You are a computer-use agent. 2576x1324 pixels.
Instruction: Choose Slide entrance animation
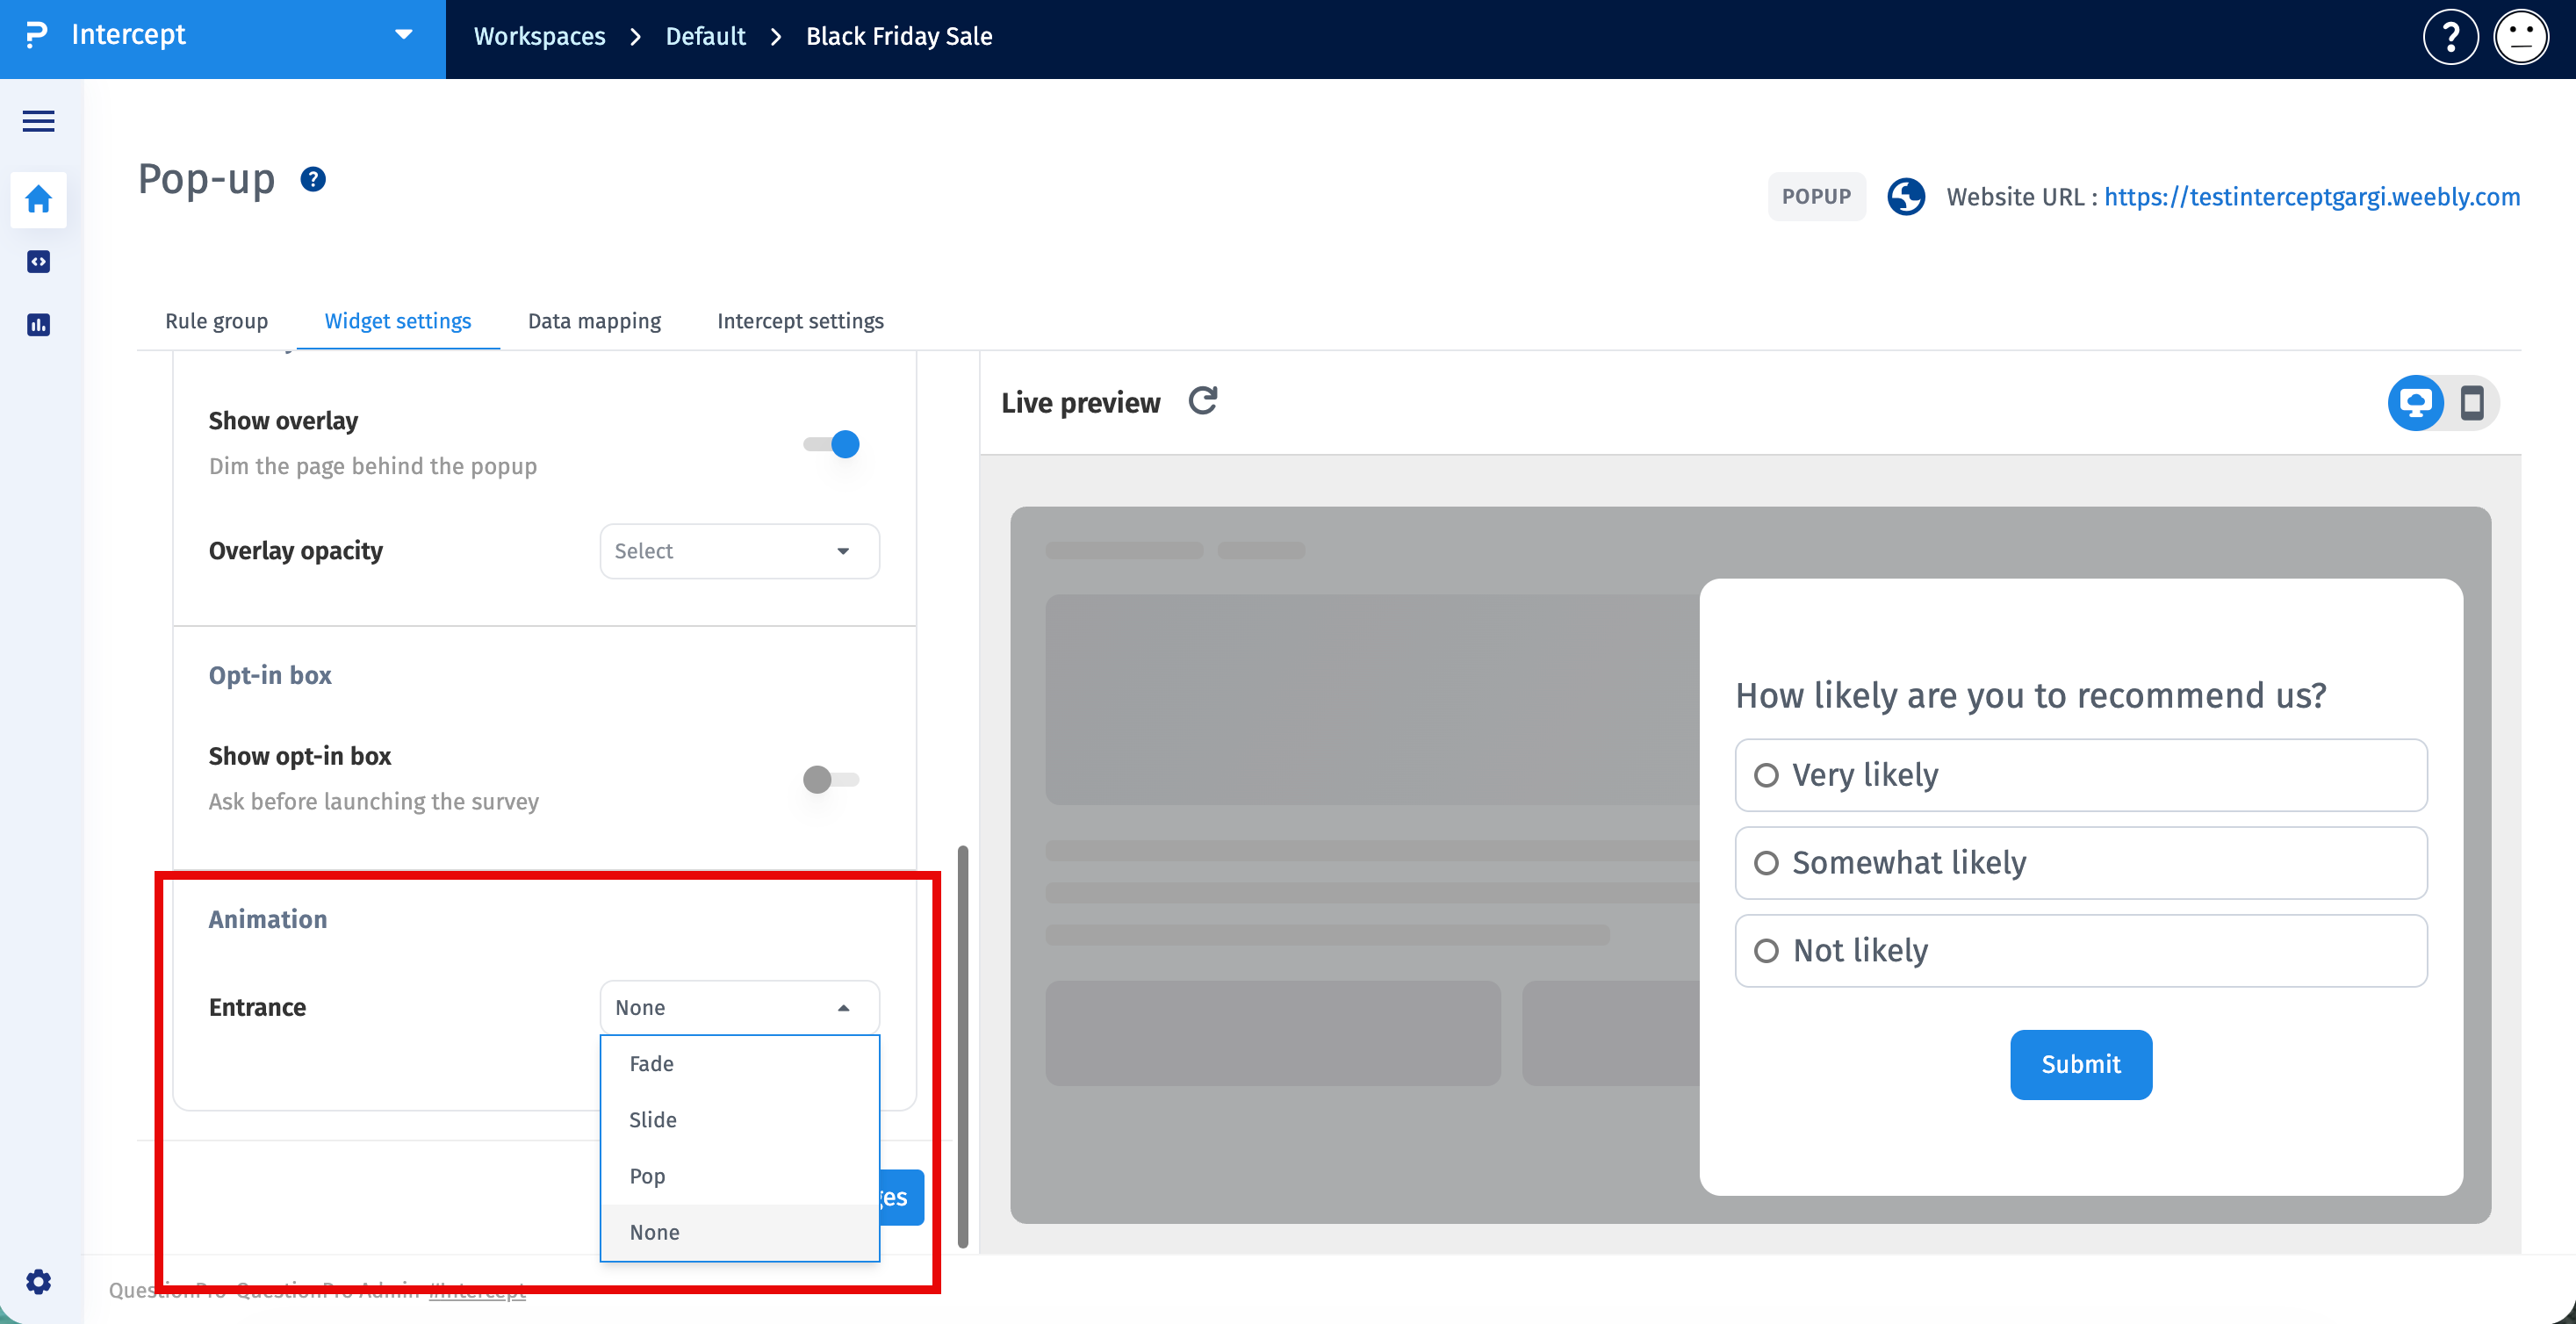[x=739, y=1120]
